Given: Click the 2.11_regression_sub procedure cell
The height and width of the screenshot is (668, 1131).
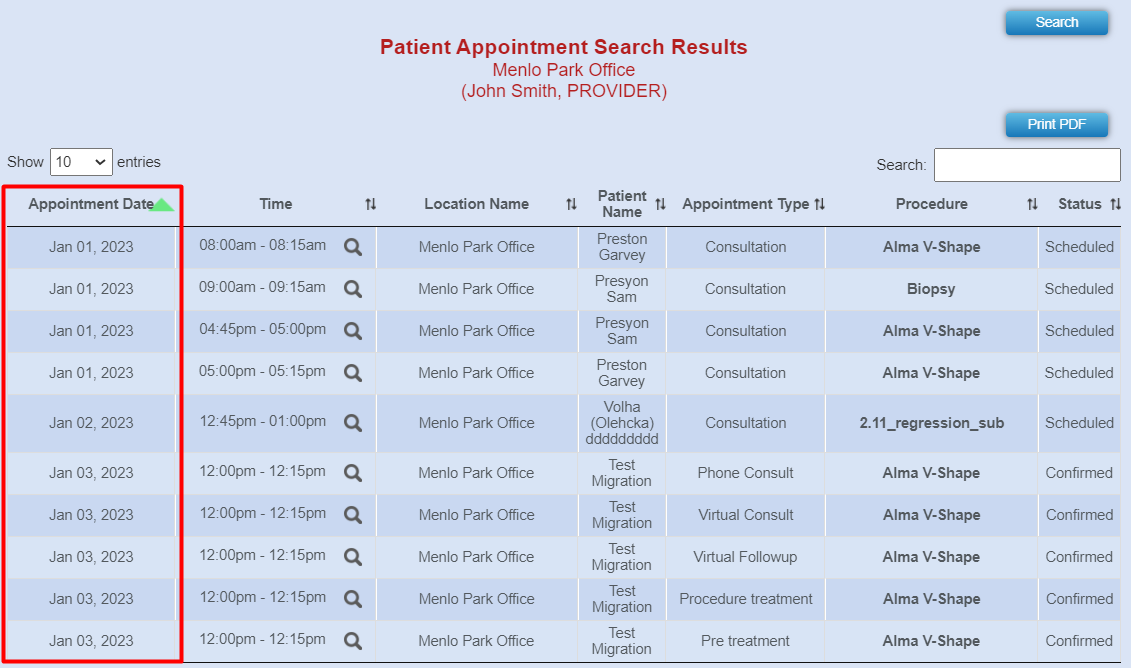Looking at the screenshot, I should point(931,423).
